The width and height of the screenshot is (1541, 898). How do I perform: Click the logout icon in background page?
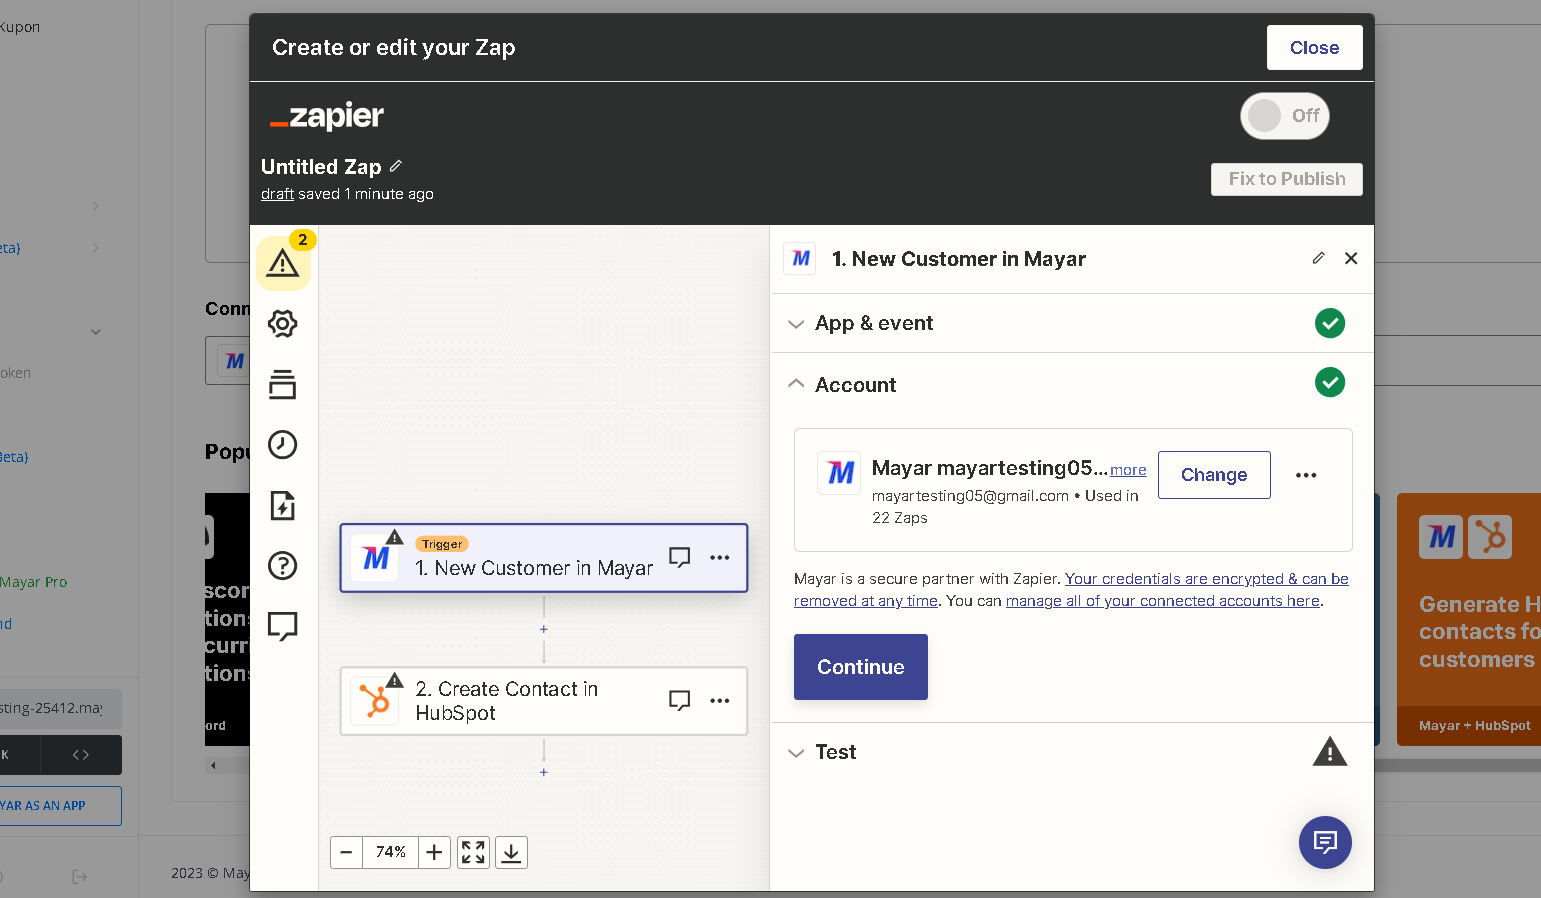tap(80, 877)
